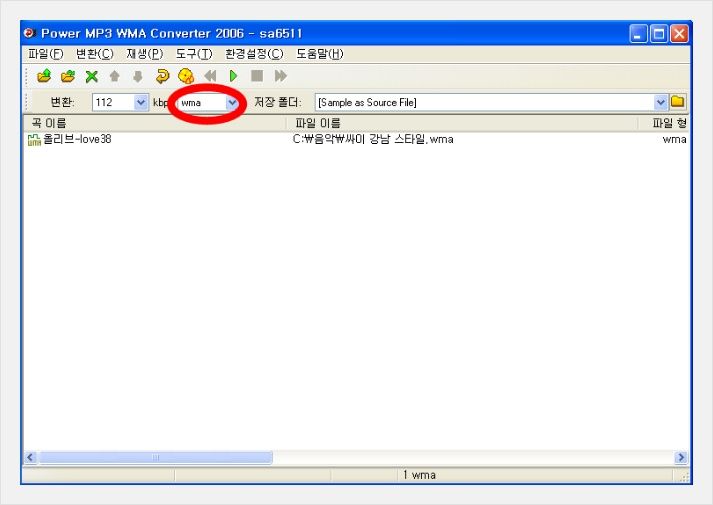Remove selected file with green X icon
Screen dimensions: 713x505
(92, 76)
